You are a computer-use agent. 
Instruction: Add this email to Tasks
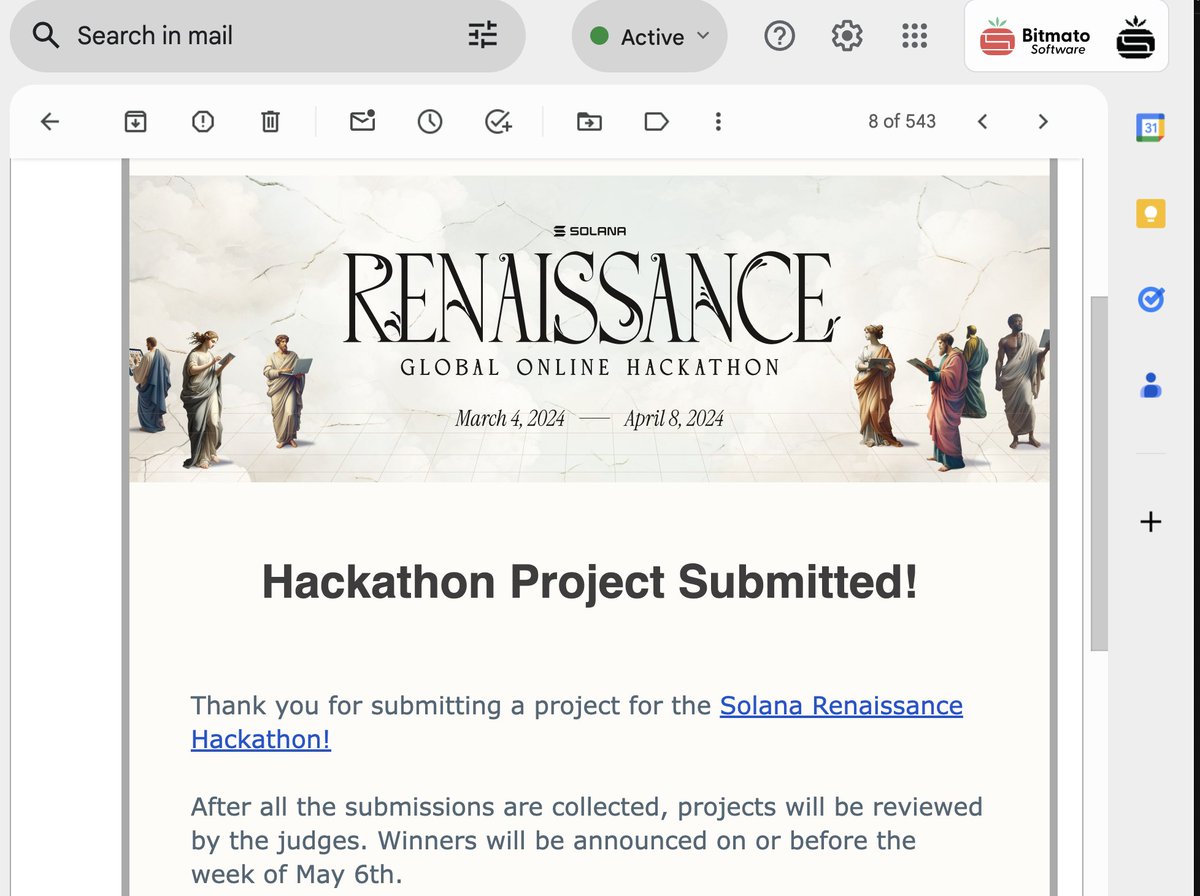tap(497, 121)
